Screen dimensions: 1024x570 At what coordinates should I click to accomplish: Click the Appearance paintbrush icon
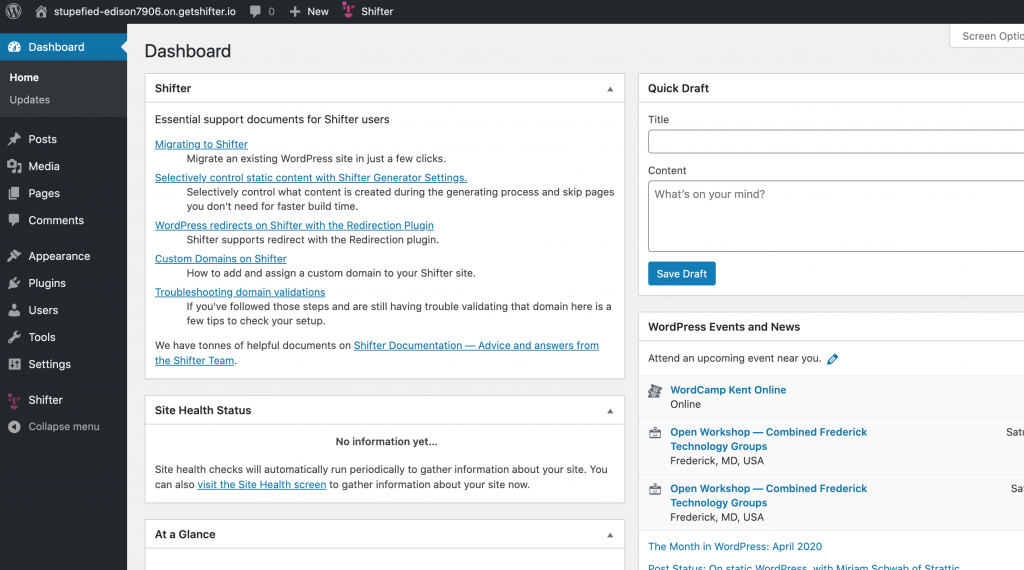tap(14, 256)
